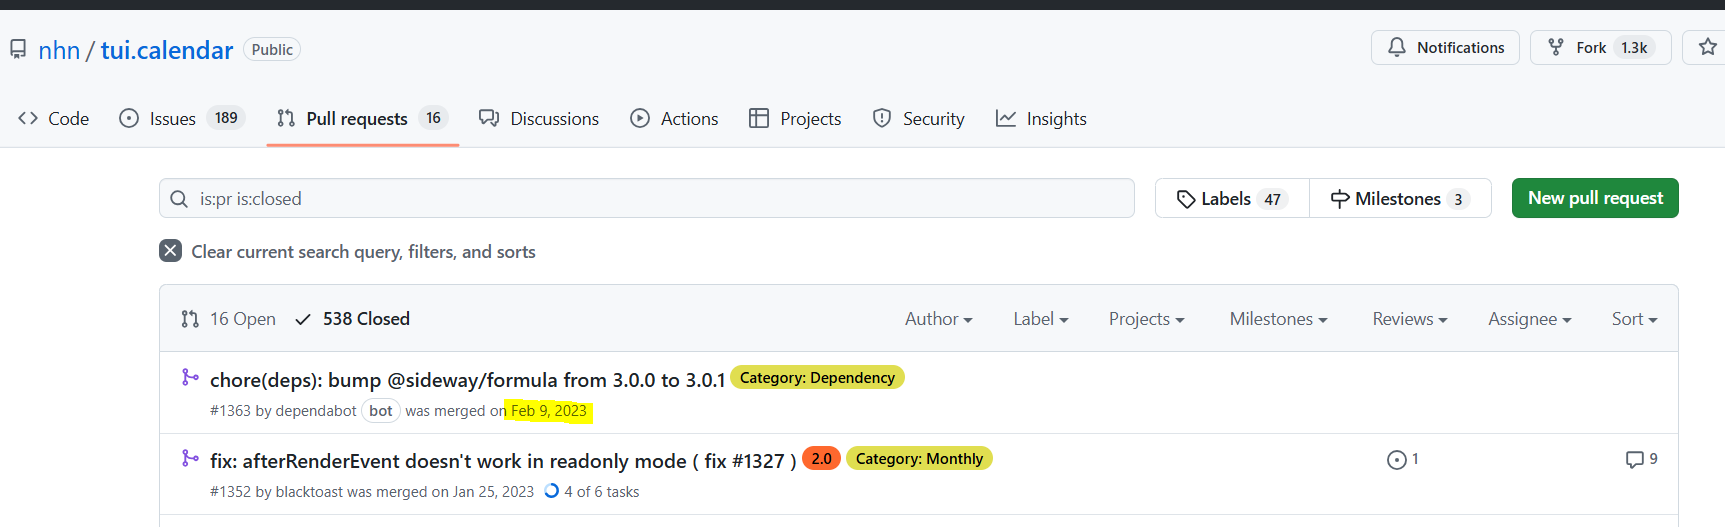The width and height of the screenshot is (1725, 527).
Task: Click the repository book icon beside nhn
Action: pos(18,49)
